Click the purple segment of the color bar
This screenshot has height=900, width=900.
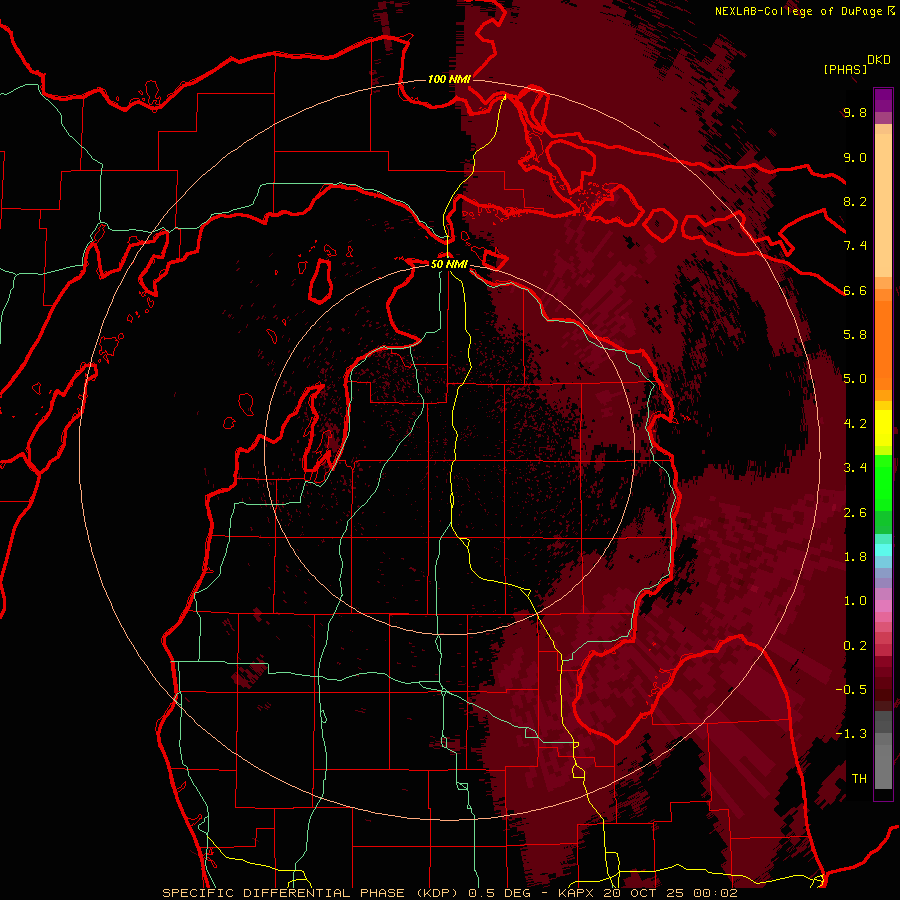(883, 100)
